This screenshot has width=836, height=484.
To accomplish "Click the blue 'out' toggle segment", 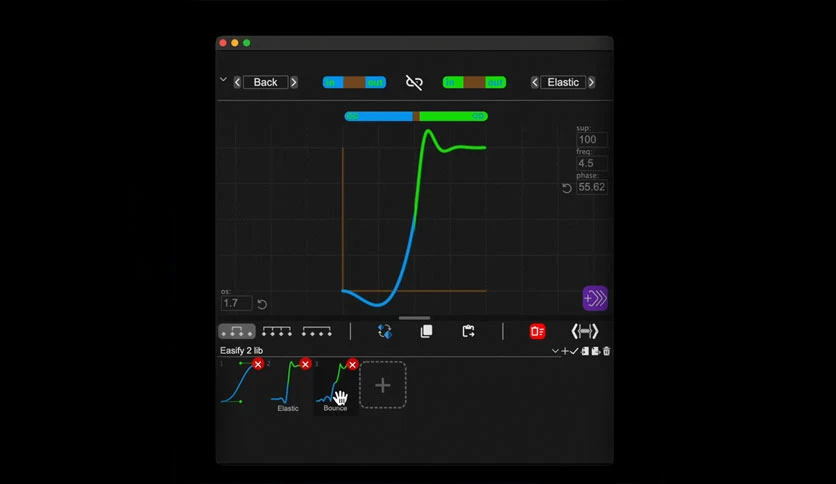I will coord(375,82).
